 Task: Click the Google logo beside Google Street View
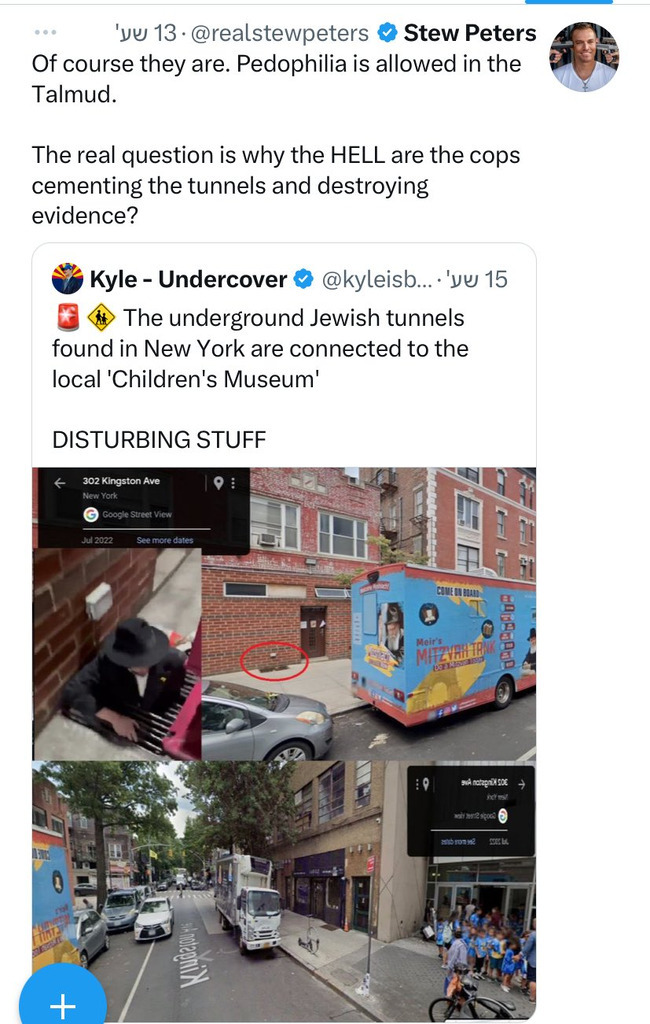click(91, 515)
